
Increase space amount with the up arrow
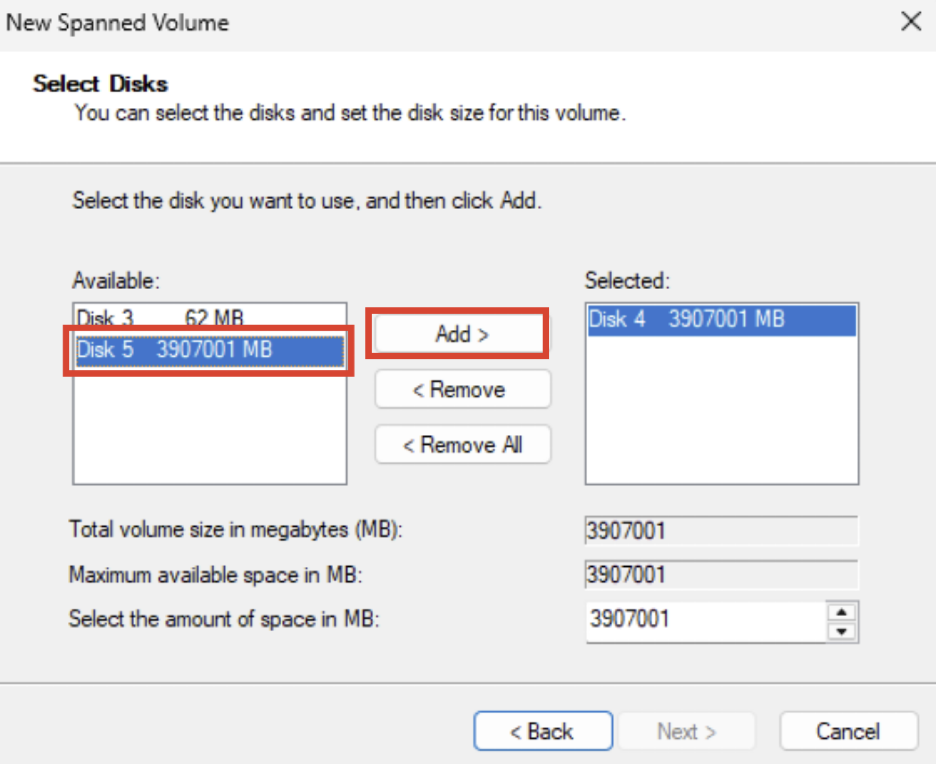(x=843, y=612)
